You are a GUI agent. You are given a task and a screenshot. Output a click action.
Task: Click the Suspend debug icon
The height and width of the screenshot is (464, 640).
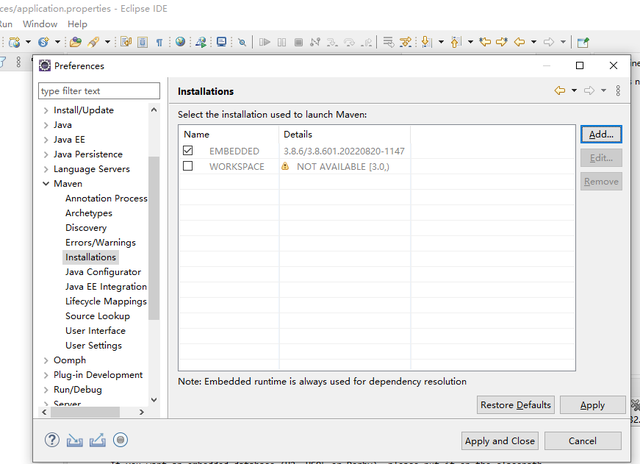(x=282, y=42)
